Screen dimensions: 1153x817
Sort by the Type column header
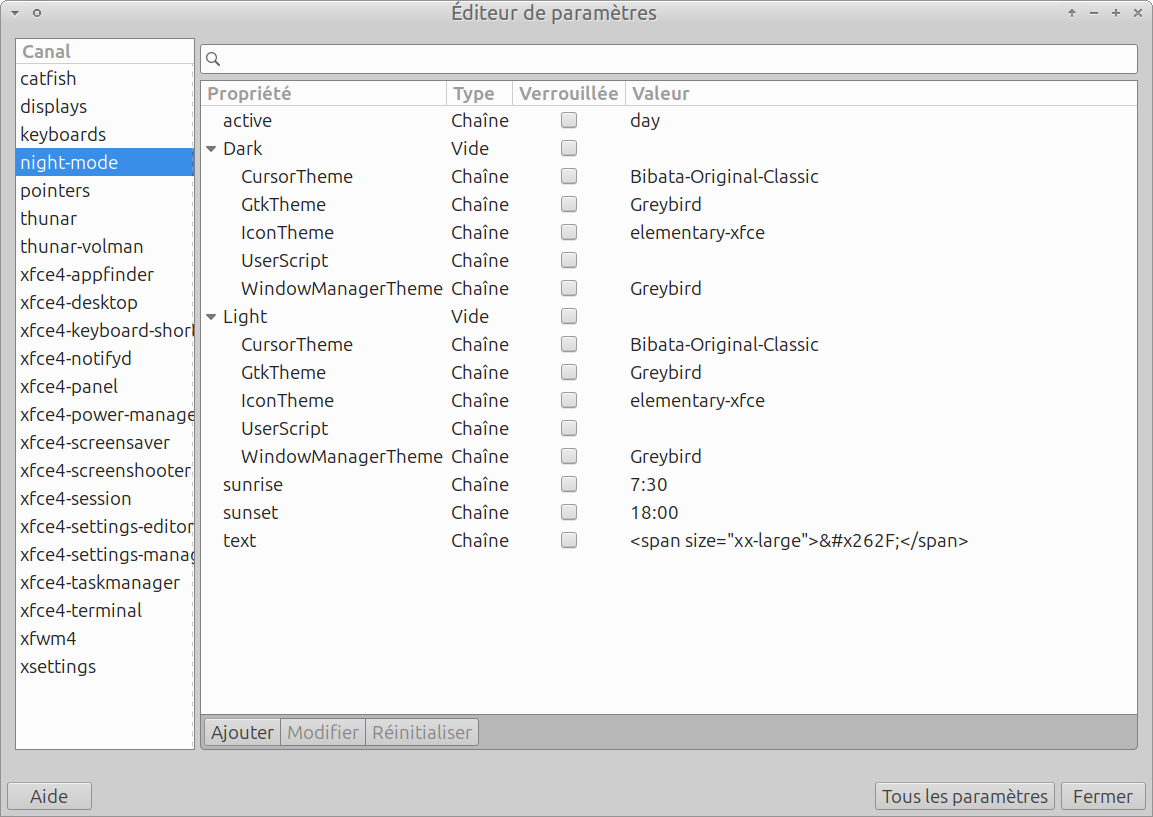pos(479,93)
